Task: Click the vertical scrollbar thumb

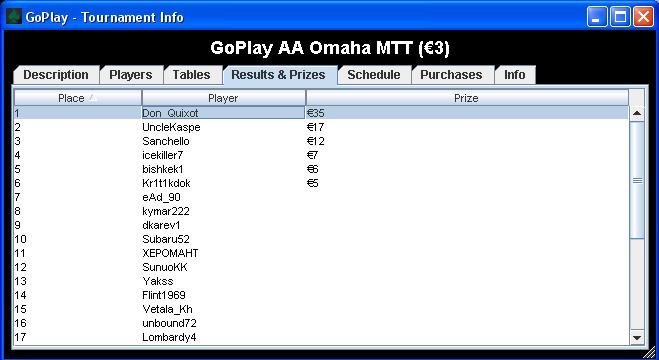Action: pyautogui.click(x=637, y=180)
